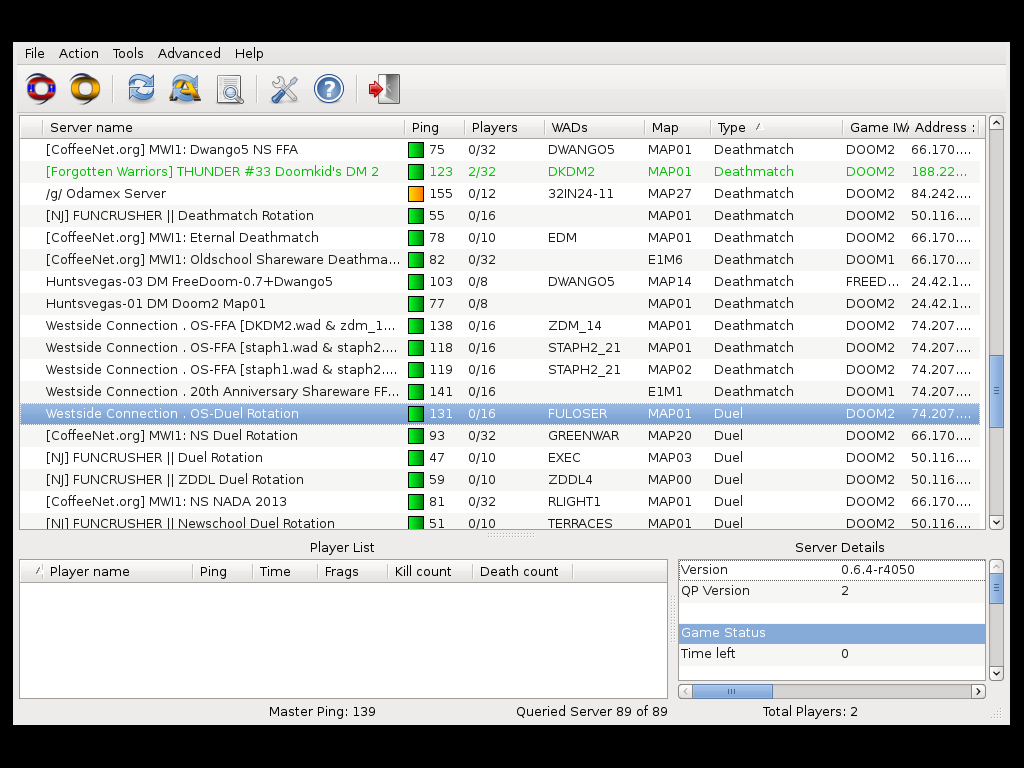The height and width of the screenshot is (768, 1024).
Task: Click the Exit door icon
Action: click(x=384, y=89)
